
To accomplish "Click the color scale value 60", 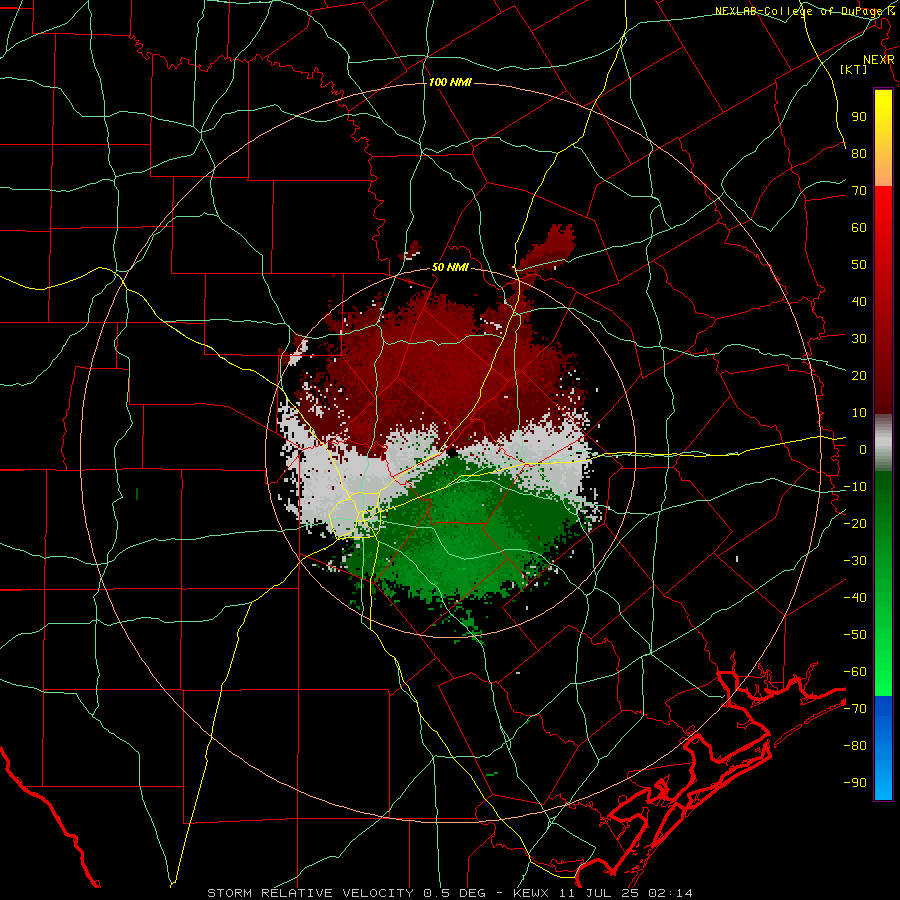I will [859, 228].
